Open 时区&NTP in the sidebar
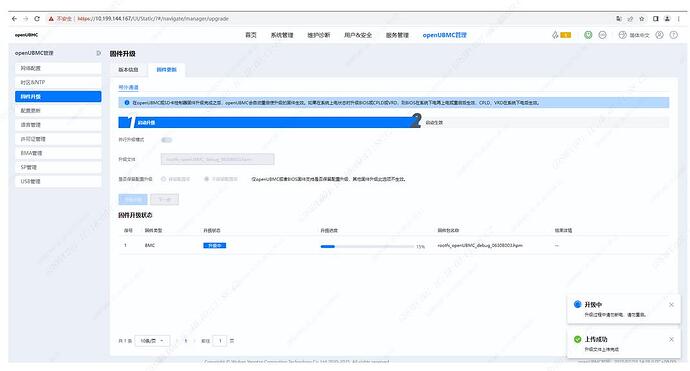 point(58,82)
